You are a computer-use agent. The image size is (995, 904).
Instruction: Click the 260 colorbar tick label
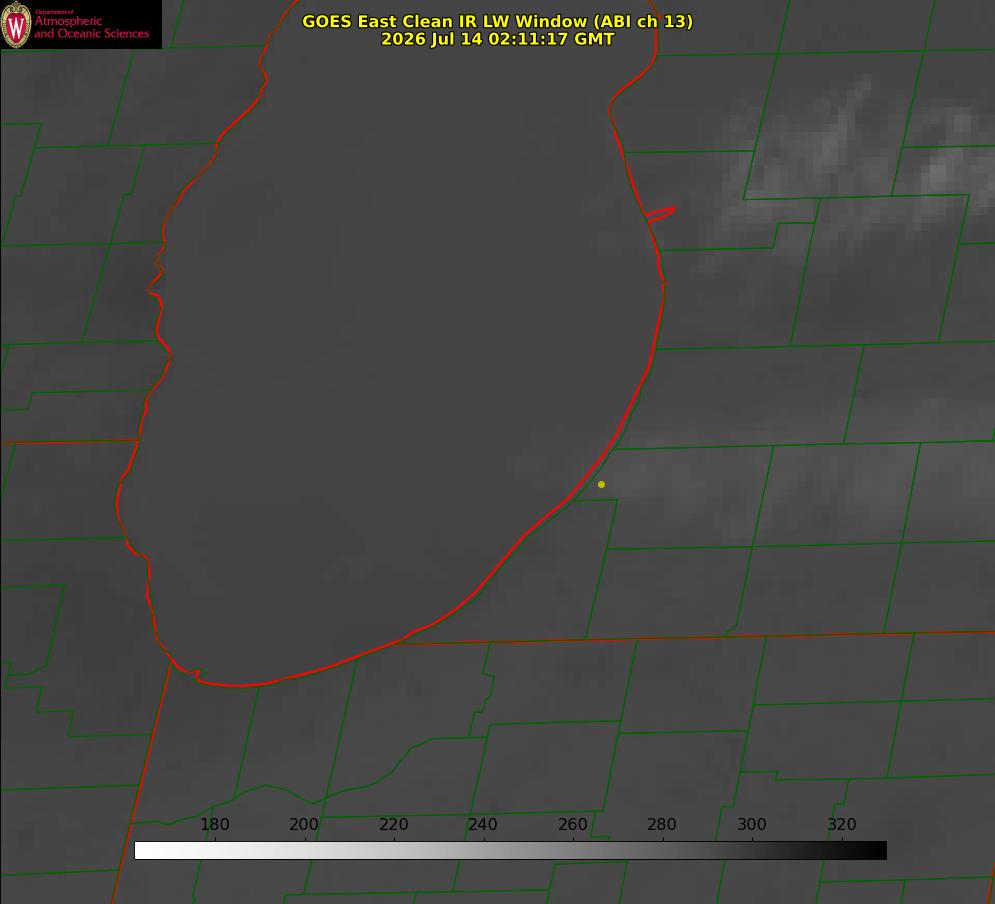pos(572,824)
